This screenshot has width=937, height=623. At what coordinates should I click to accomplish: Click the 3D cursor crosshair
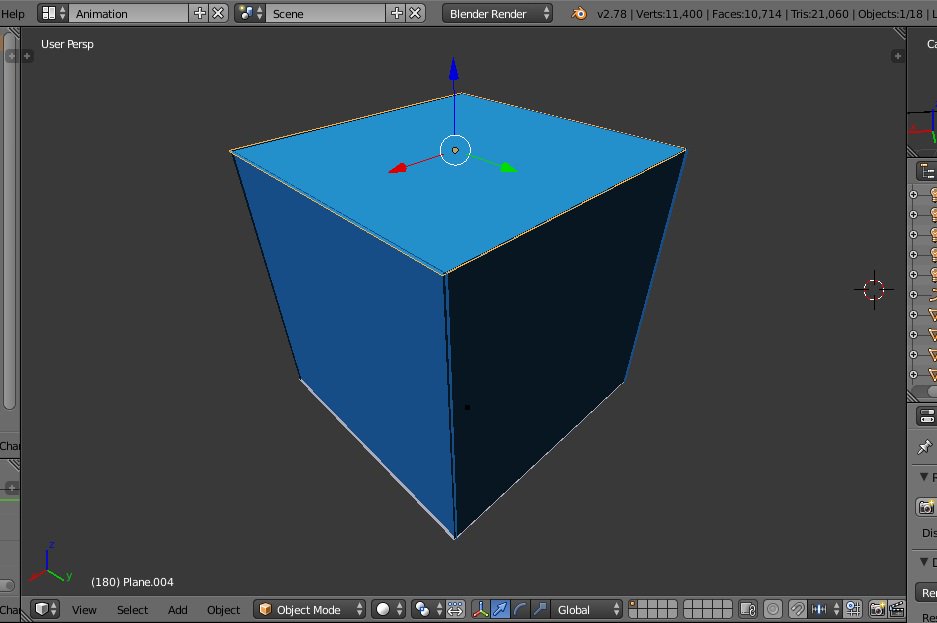[x=874, y=290]
